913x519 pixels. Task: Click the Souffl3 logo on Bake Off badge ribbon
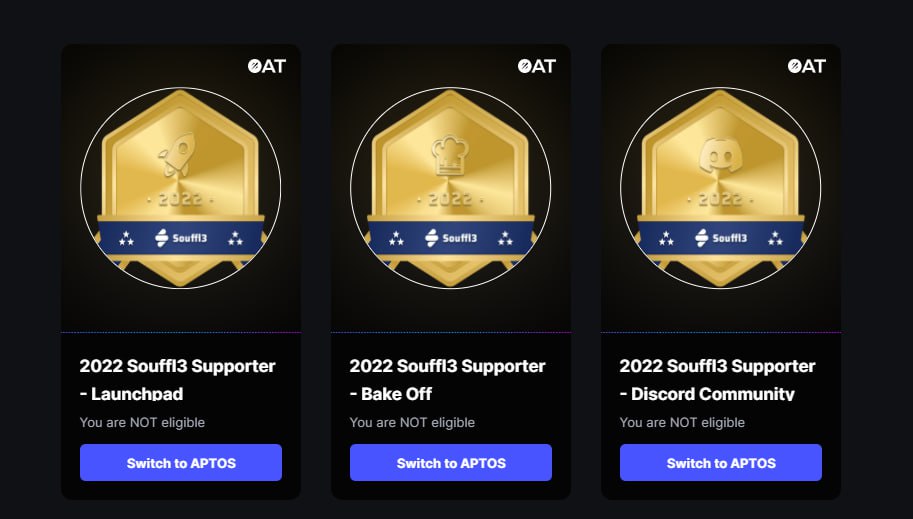point(451,238)
